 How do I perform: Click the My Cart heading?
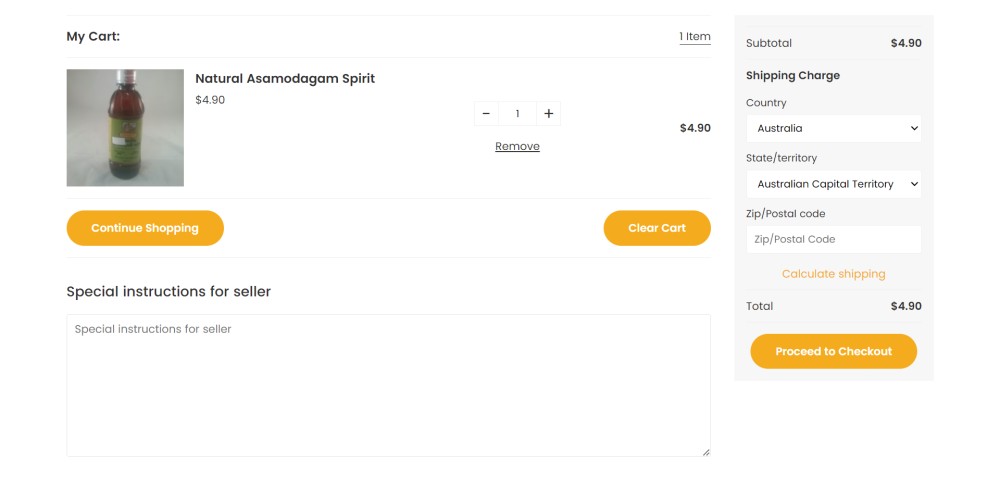click(93, 37)
